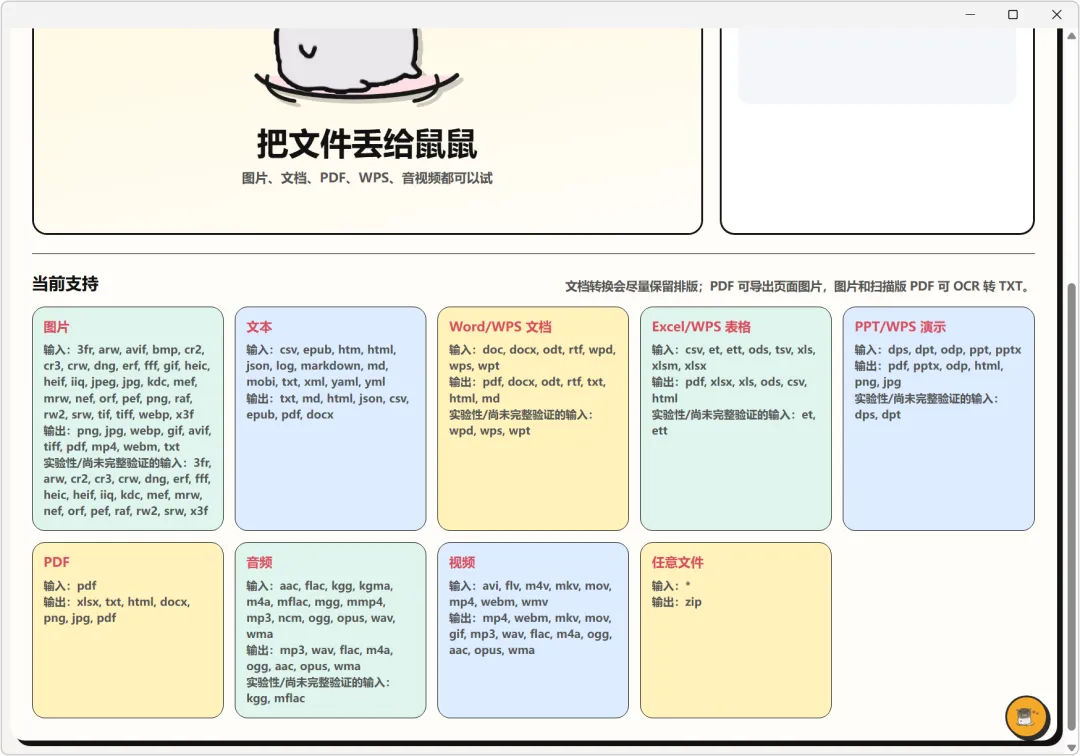Click "输入: csv, et, ett, ods, tsv, xls," line
Screen dimensions: 1080x756
coord(734,350)
